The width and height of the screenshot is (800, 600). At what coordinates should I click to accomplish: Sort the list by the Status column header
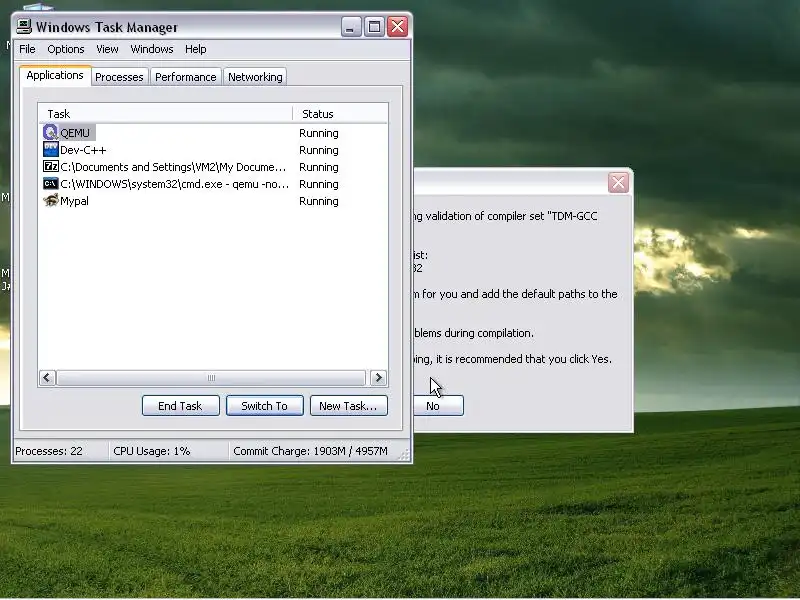click(x=340, y=113)
